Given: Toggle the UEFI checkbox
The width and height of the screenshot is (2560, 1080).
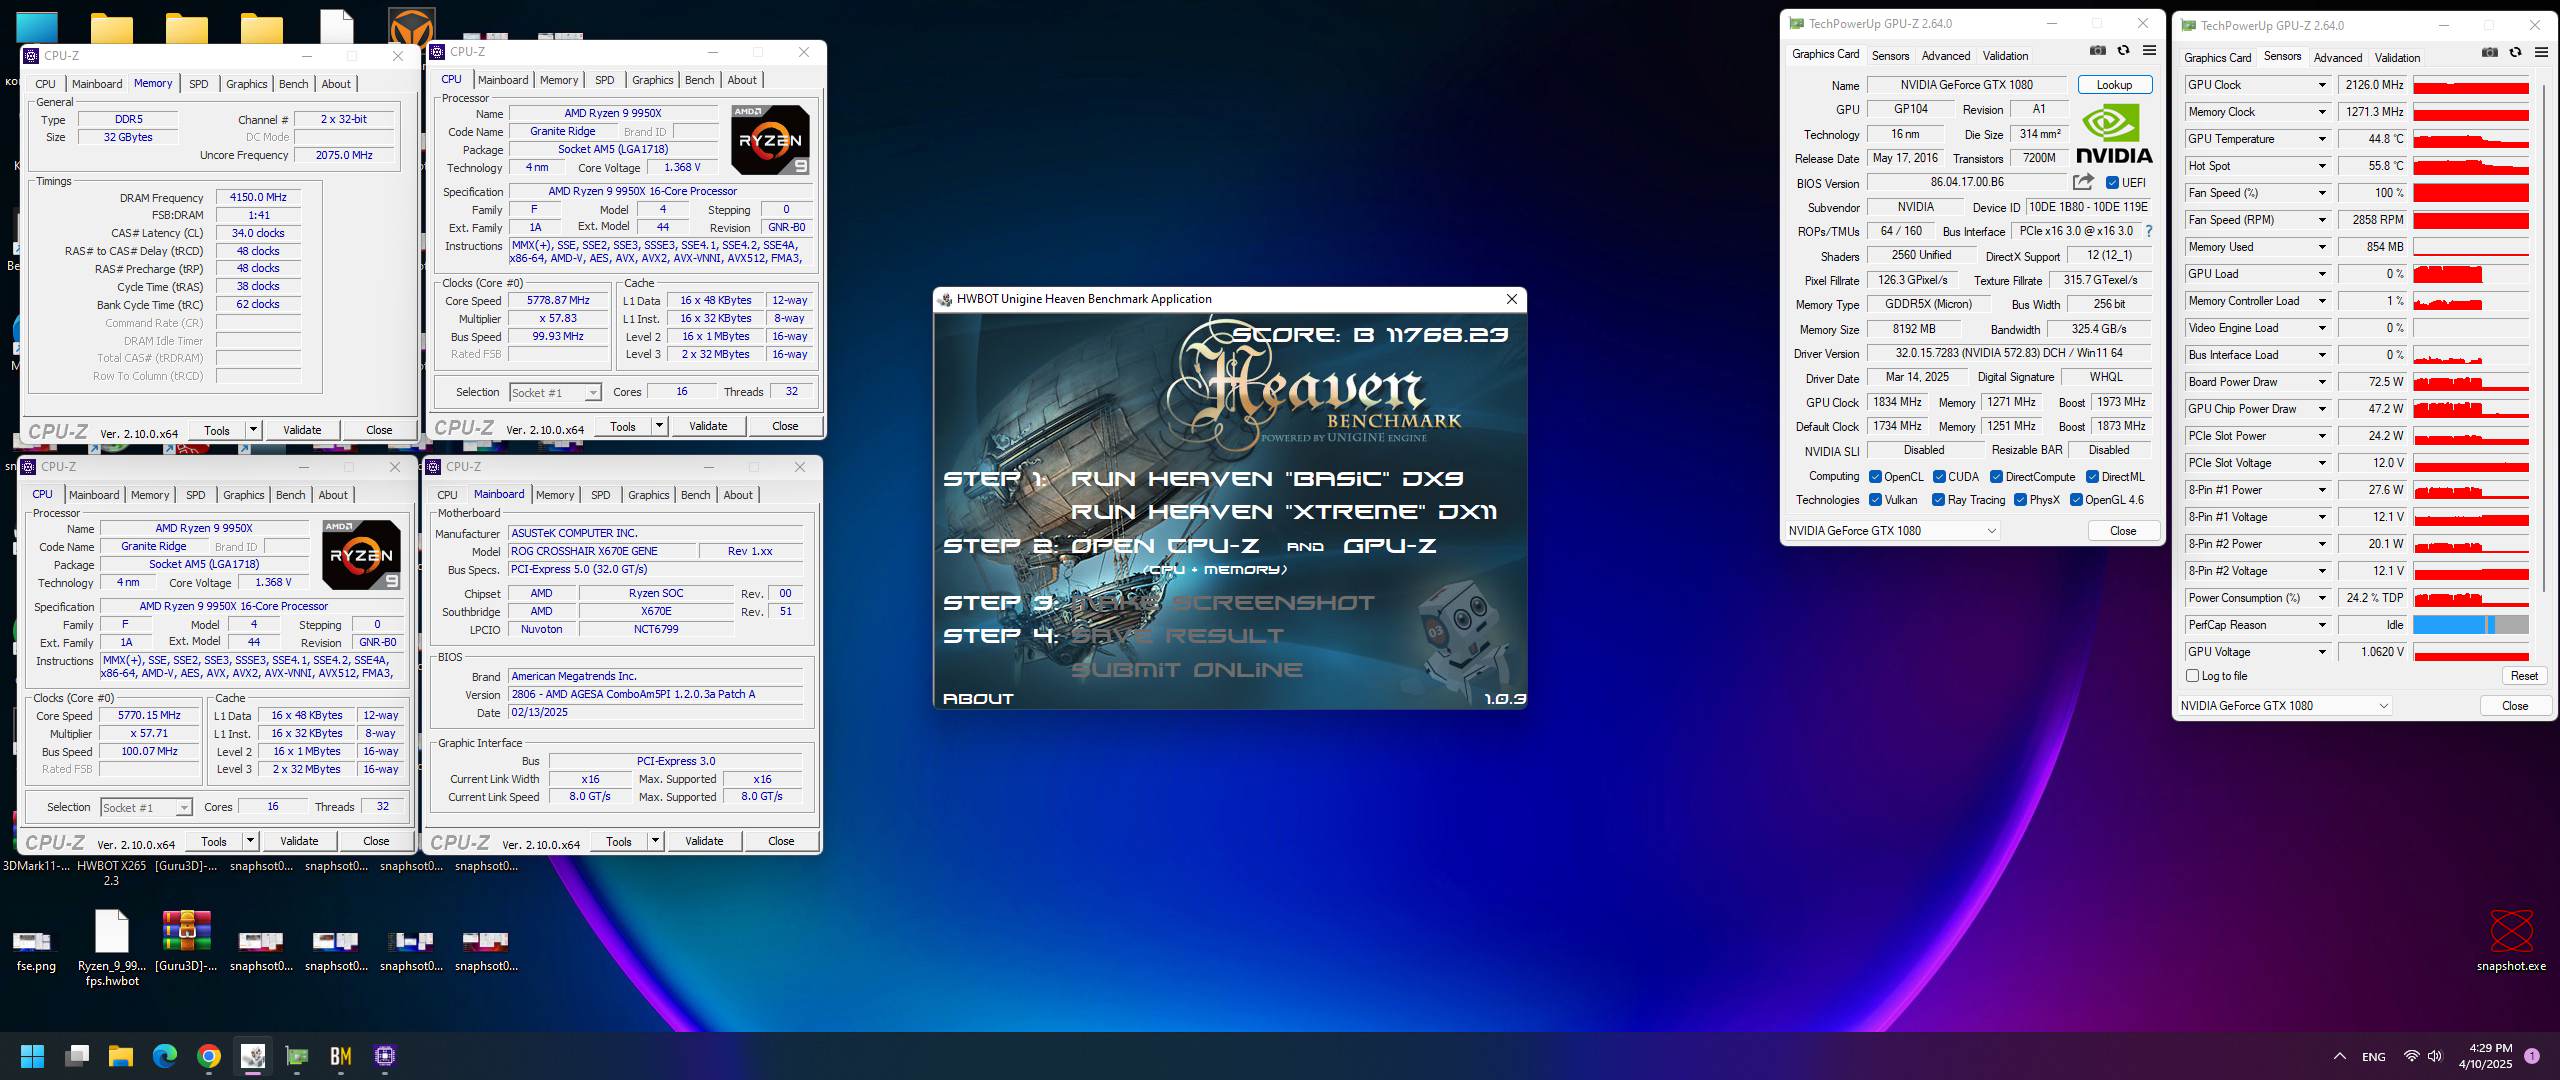Looking at the screenshot, I should pos(2112,183).
